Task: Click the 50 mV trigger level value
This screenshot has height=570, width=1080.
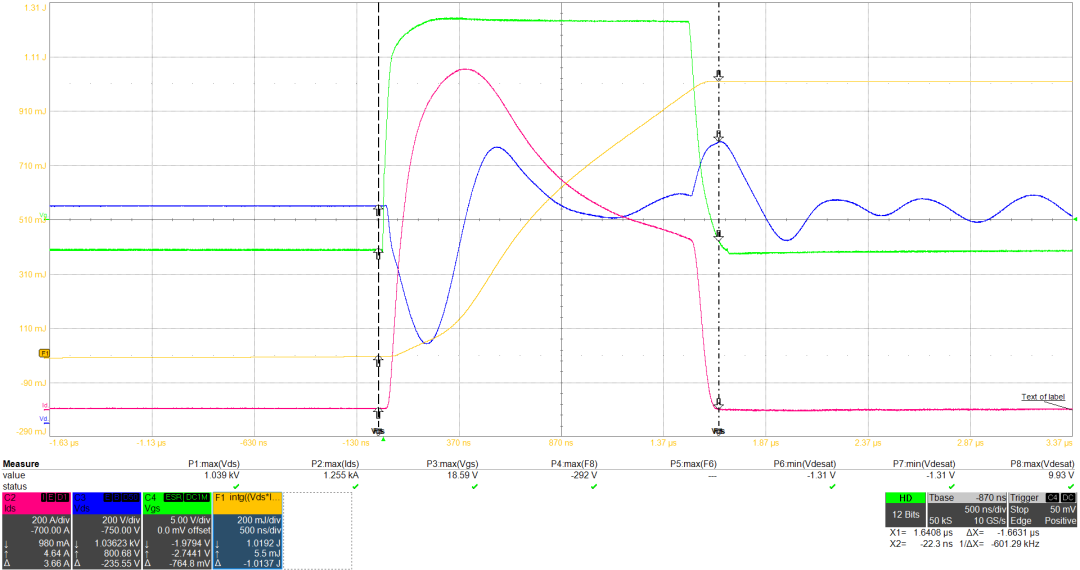Action: (1063, 509)
